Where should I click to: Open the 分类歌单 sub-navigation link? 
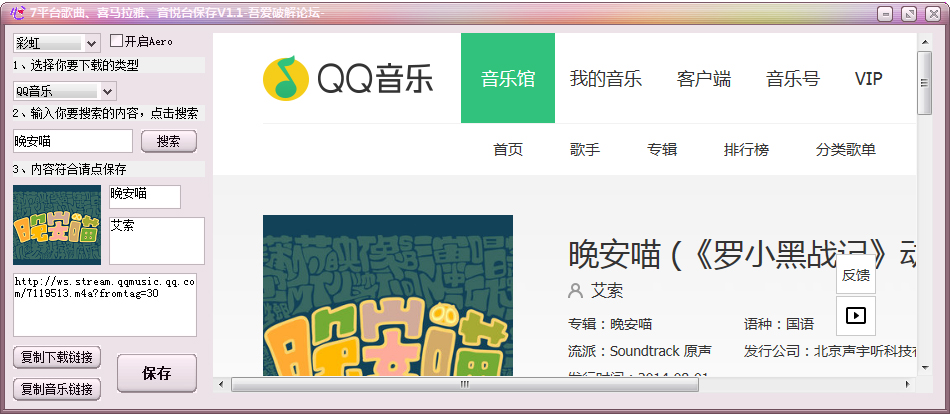[845, 150]
